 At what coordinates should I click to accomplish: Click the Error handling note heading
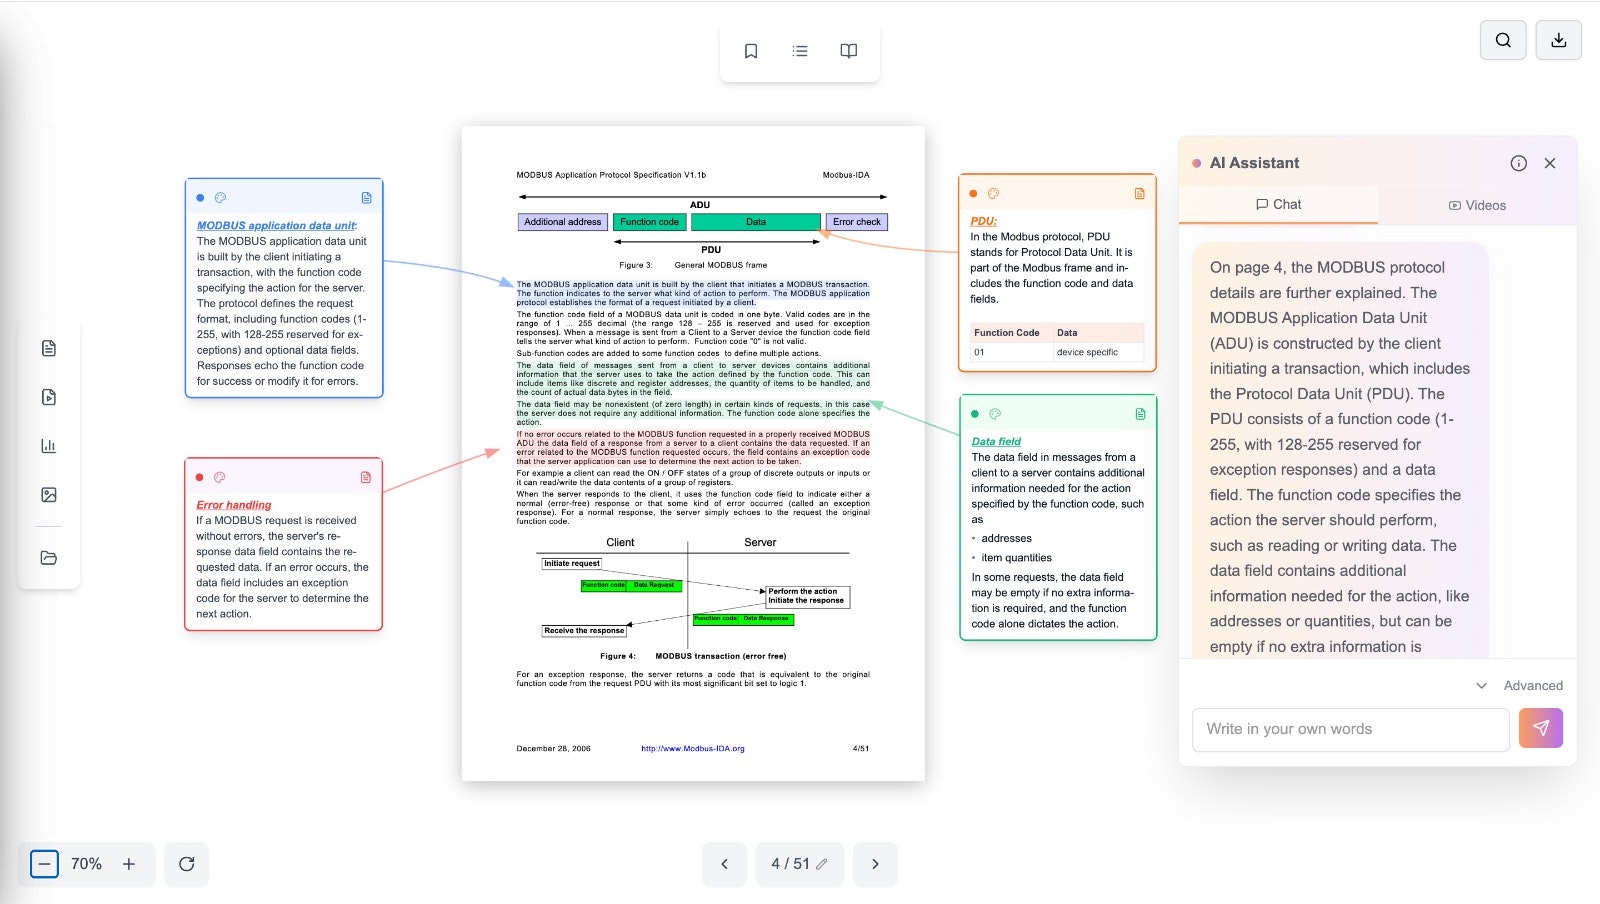pos(234,505)
